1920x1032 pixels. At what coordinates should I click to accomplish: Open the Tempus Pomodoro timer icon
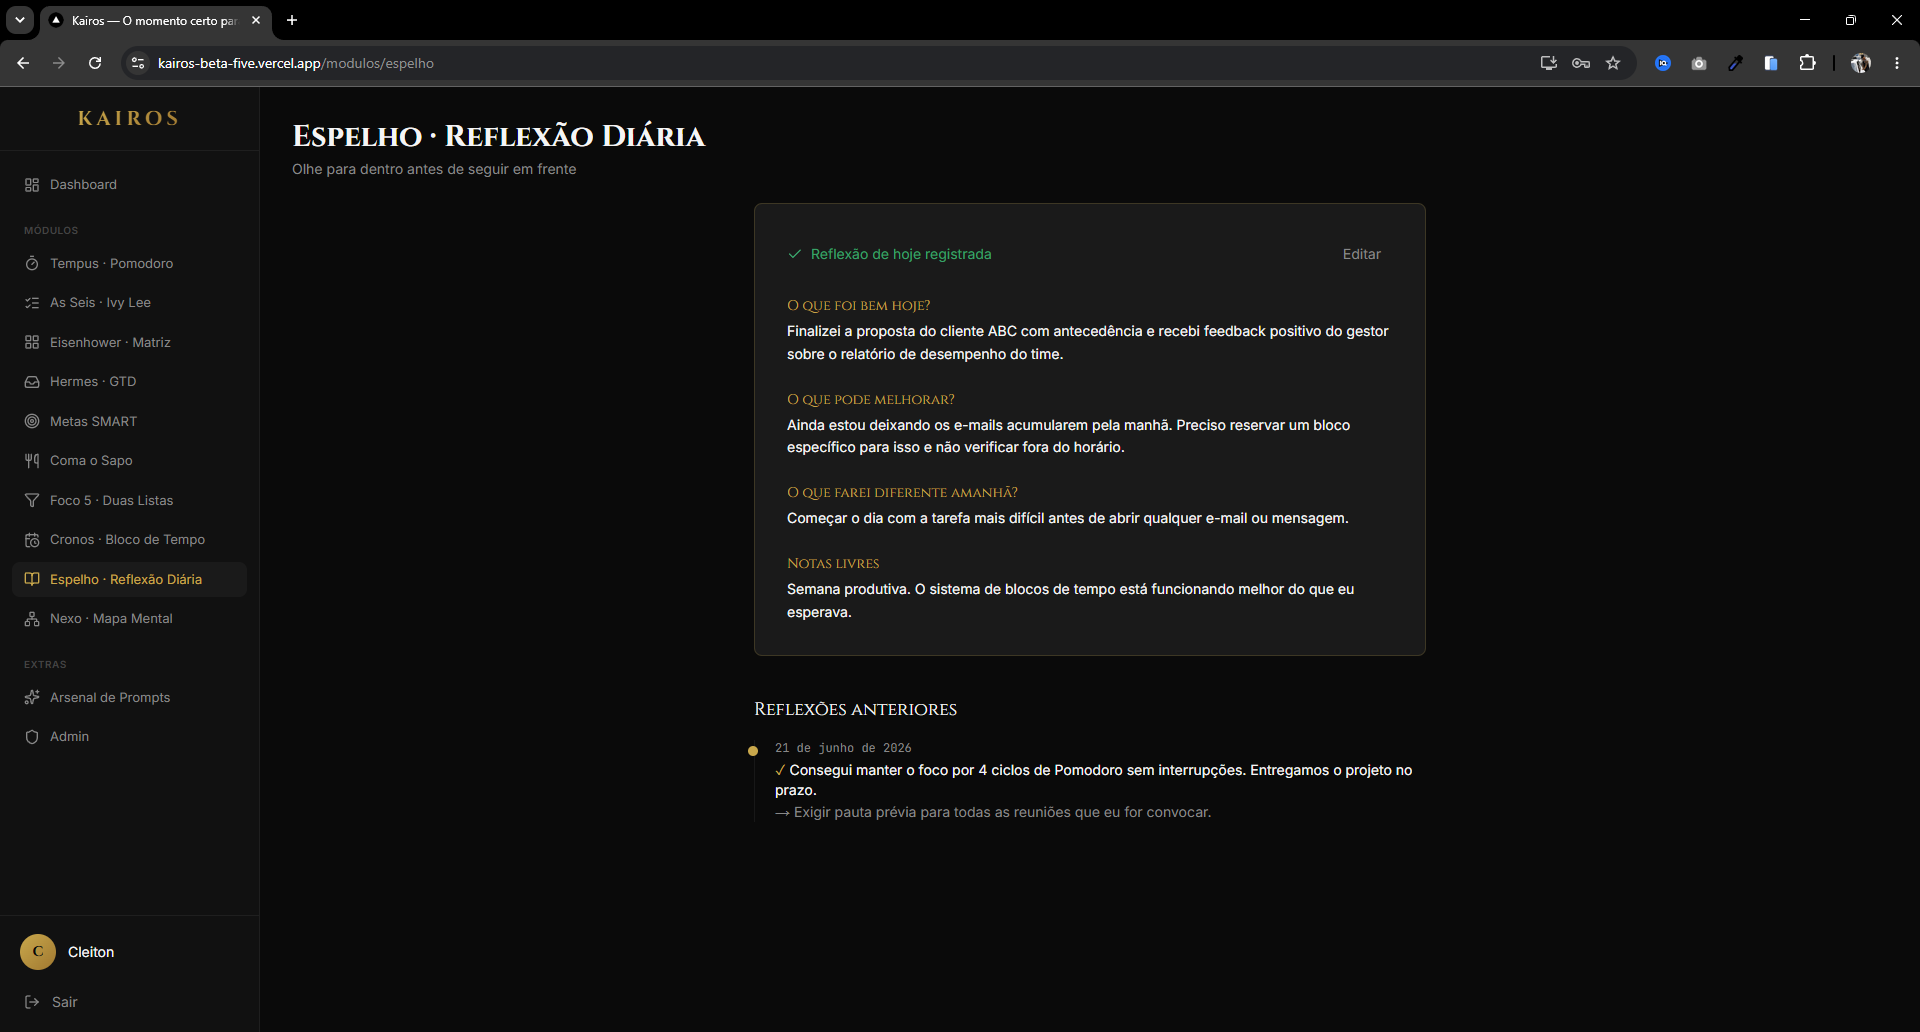32,264
